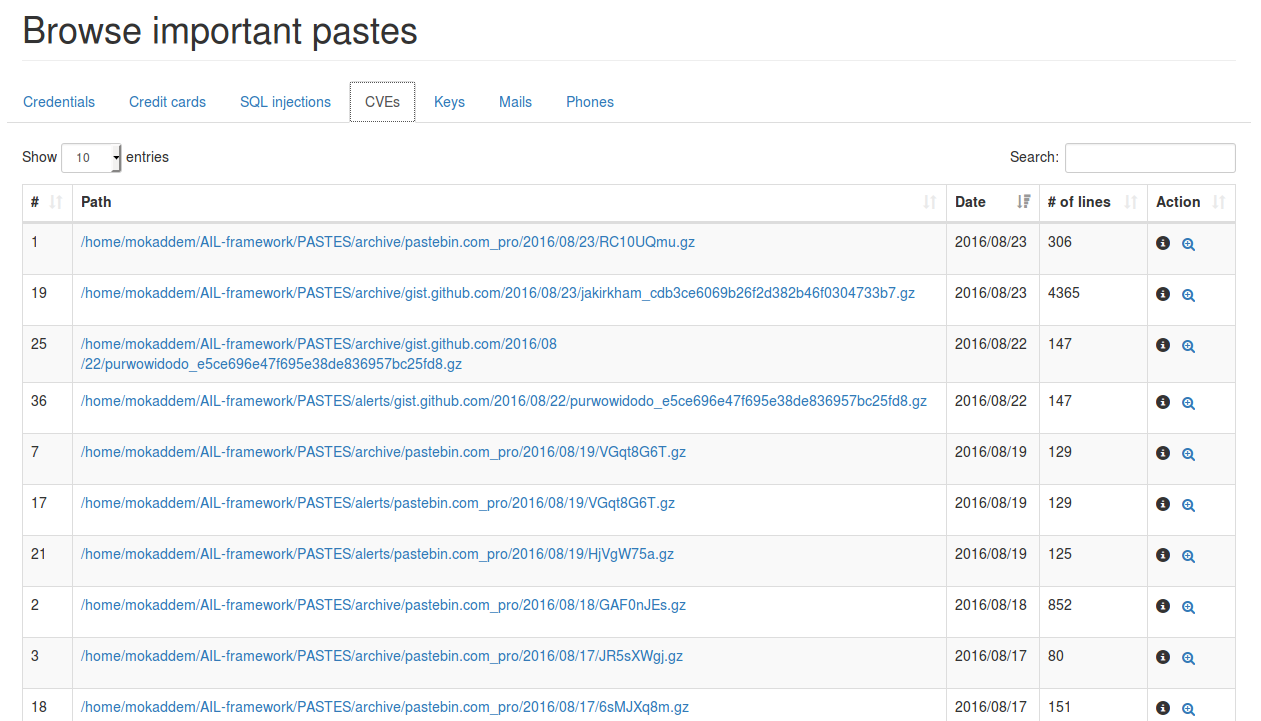Show info for HjVgW75a.gz paste
Image resolution: width=1261 pixels, height=721 pixels.
point(1163,555)
